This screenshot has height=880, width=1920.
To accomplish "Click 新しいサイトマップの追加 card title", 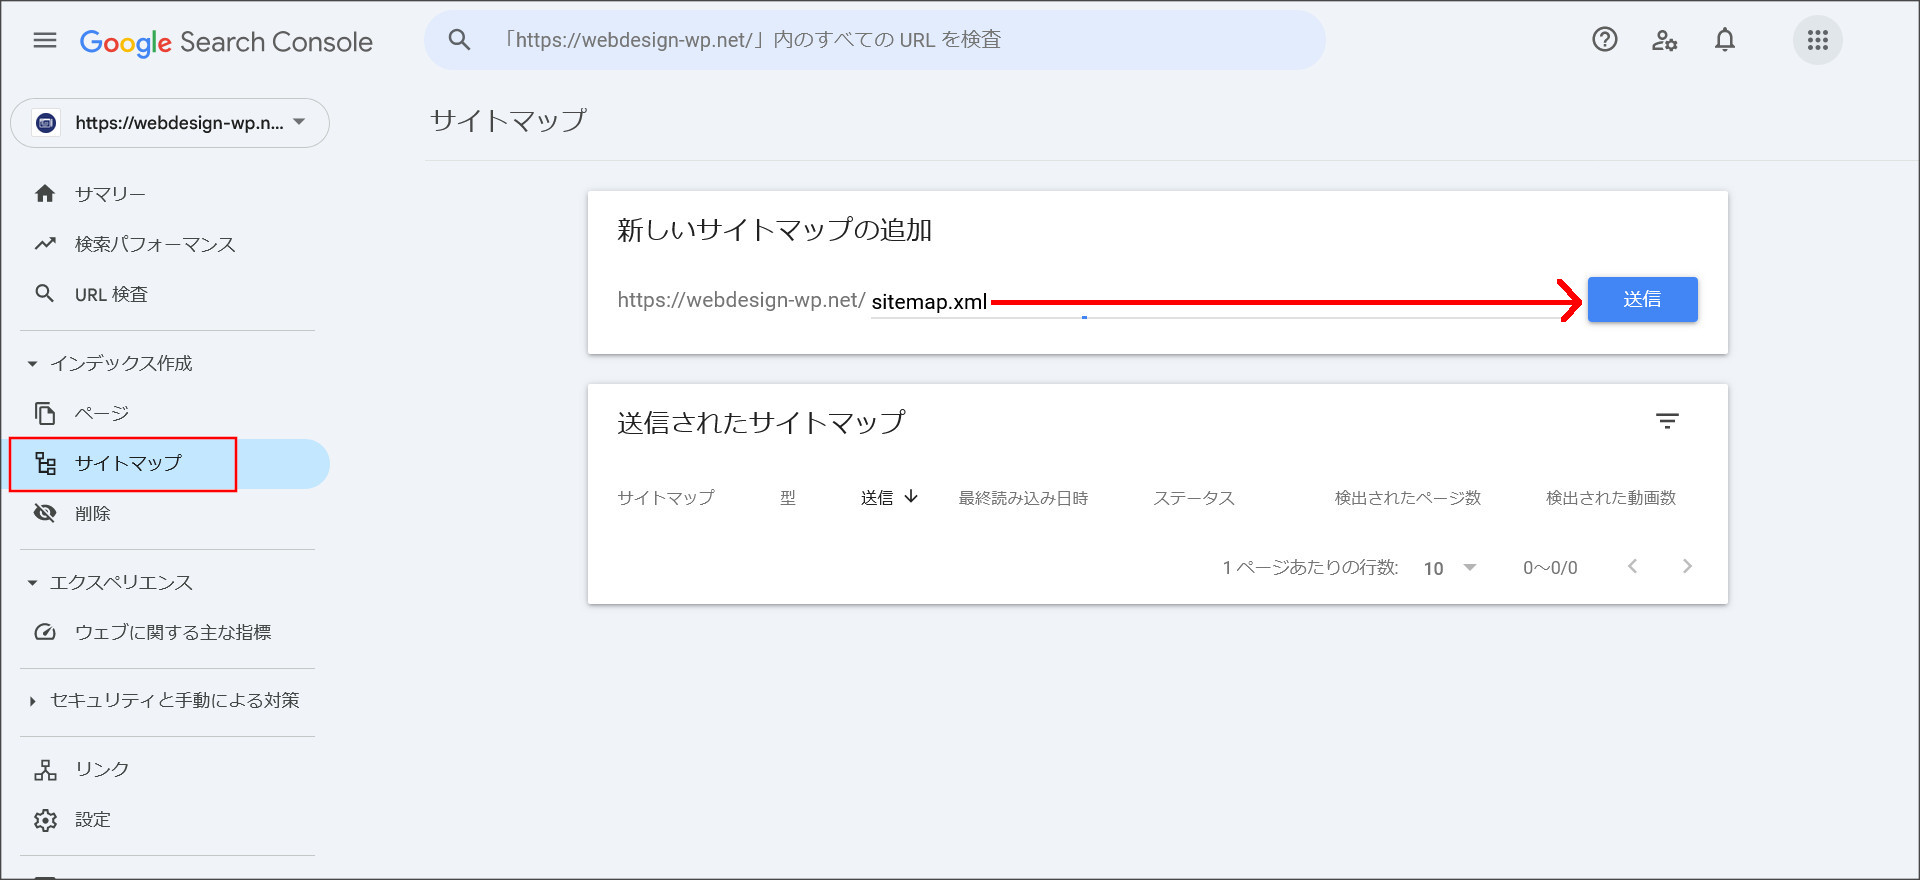I will coord(775,230).
